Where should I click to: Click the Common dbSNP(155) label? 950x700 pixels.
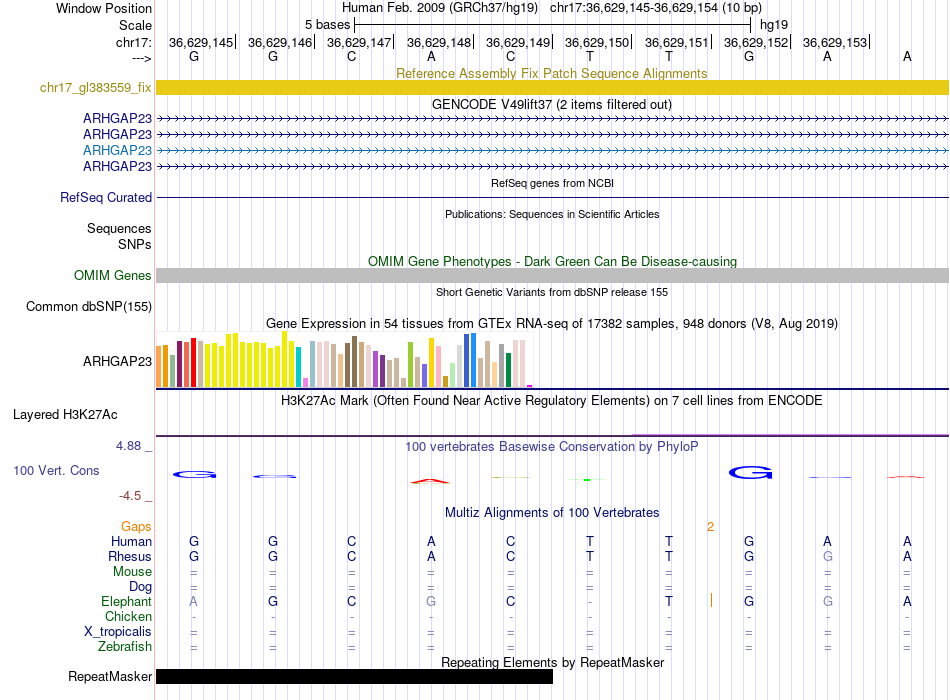[x=88, y=307]
